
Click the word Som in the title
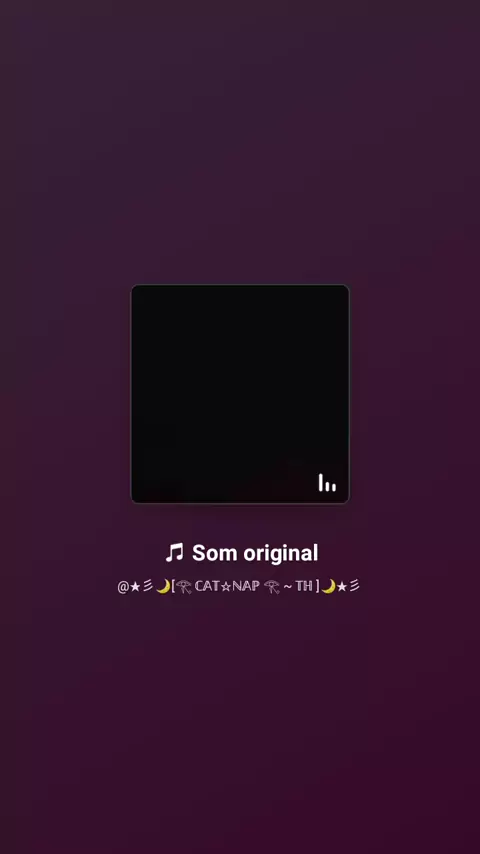pos(215,553)
